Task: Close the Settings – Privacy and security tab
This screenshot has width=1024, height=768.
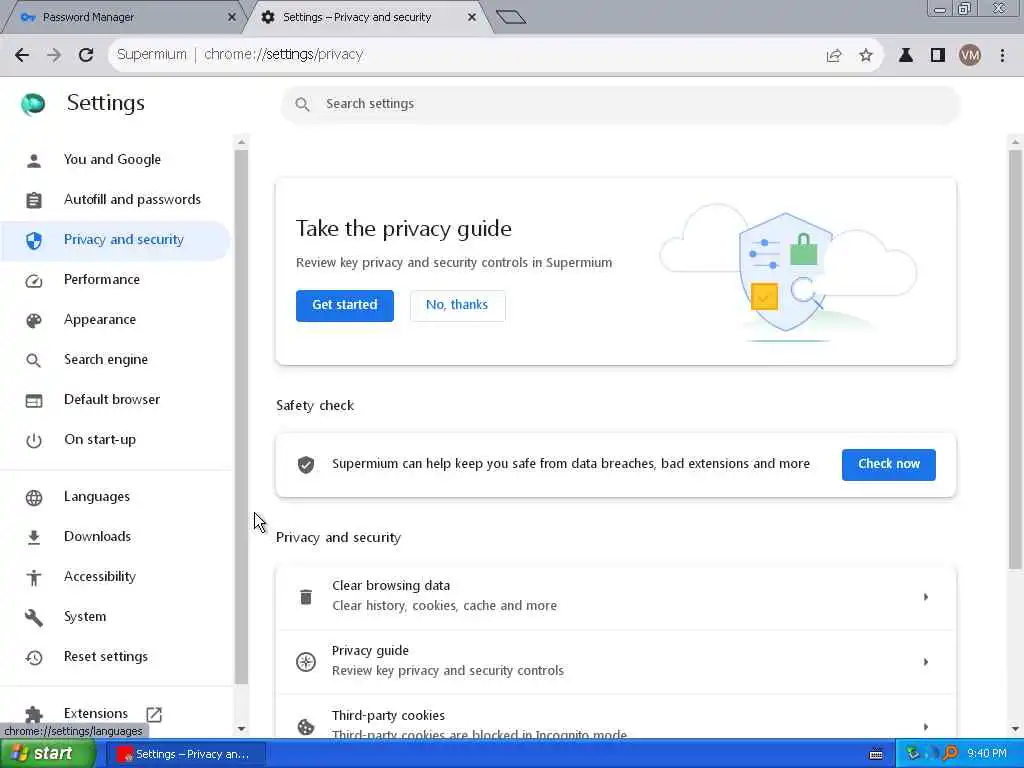Action: point(472,18)
